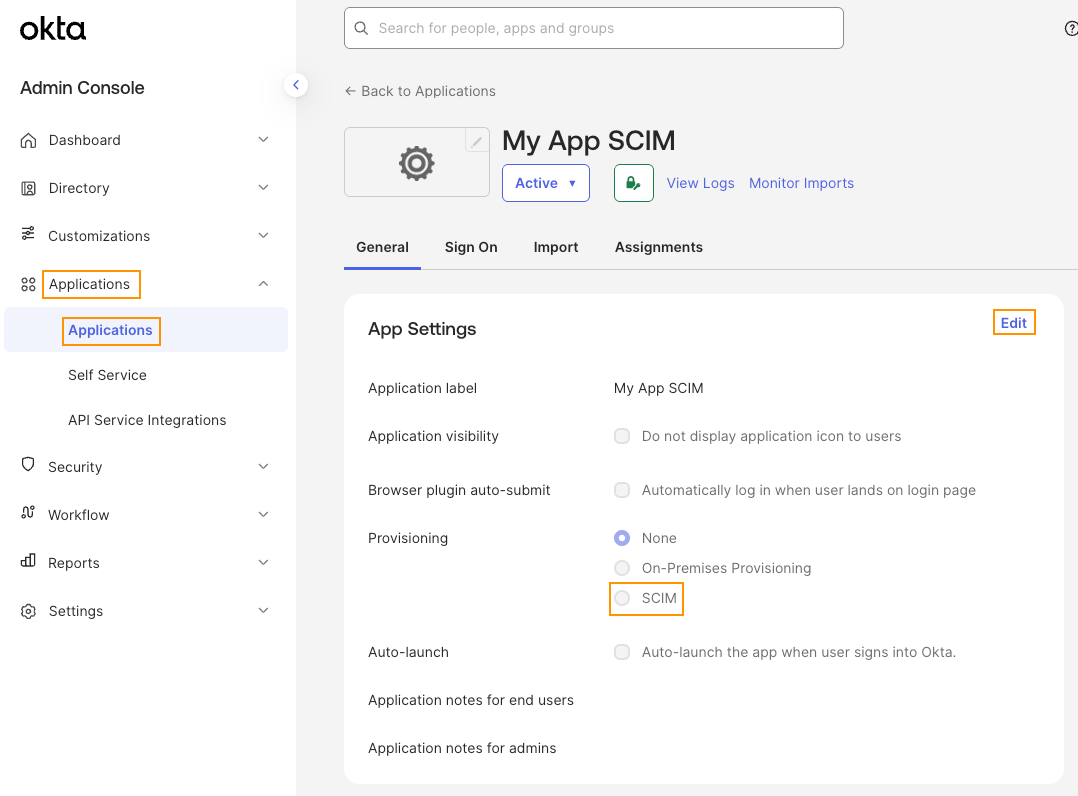Switch to the Import tab
1078x796 pixels.
pos(556,247)
